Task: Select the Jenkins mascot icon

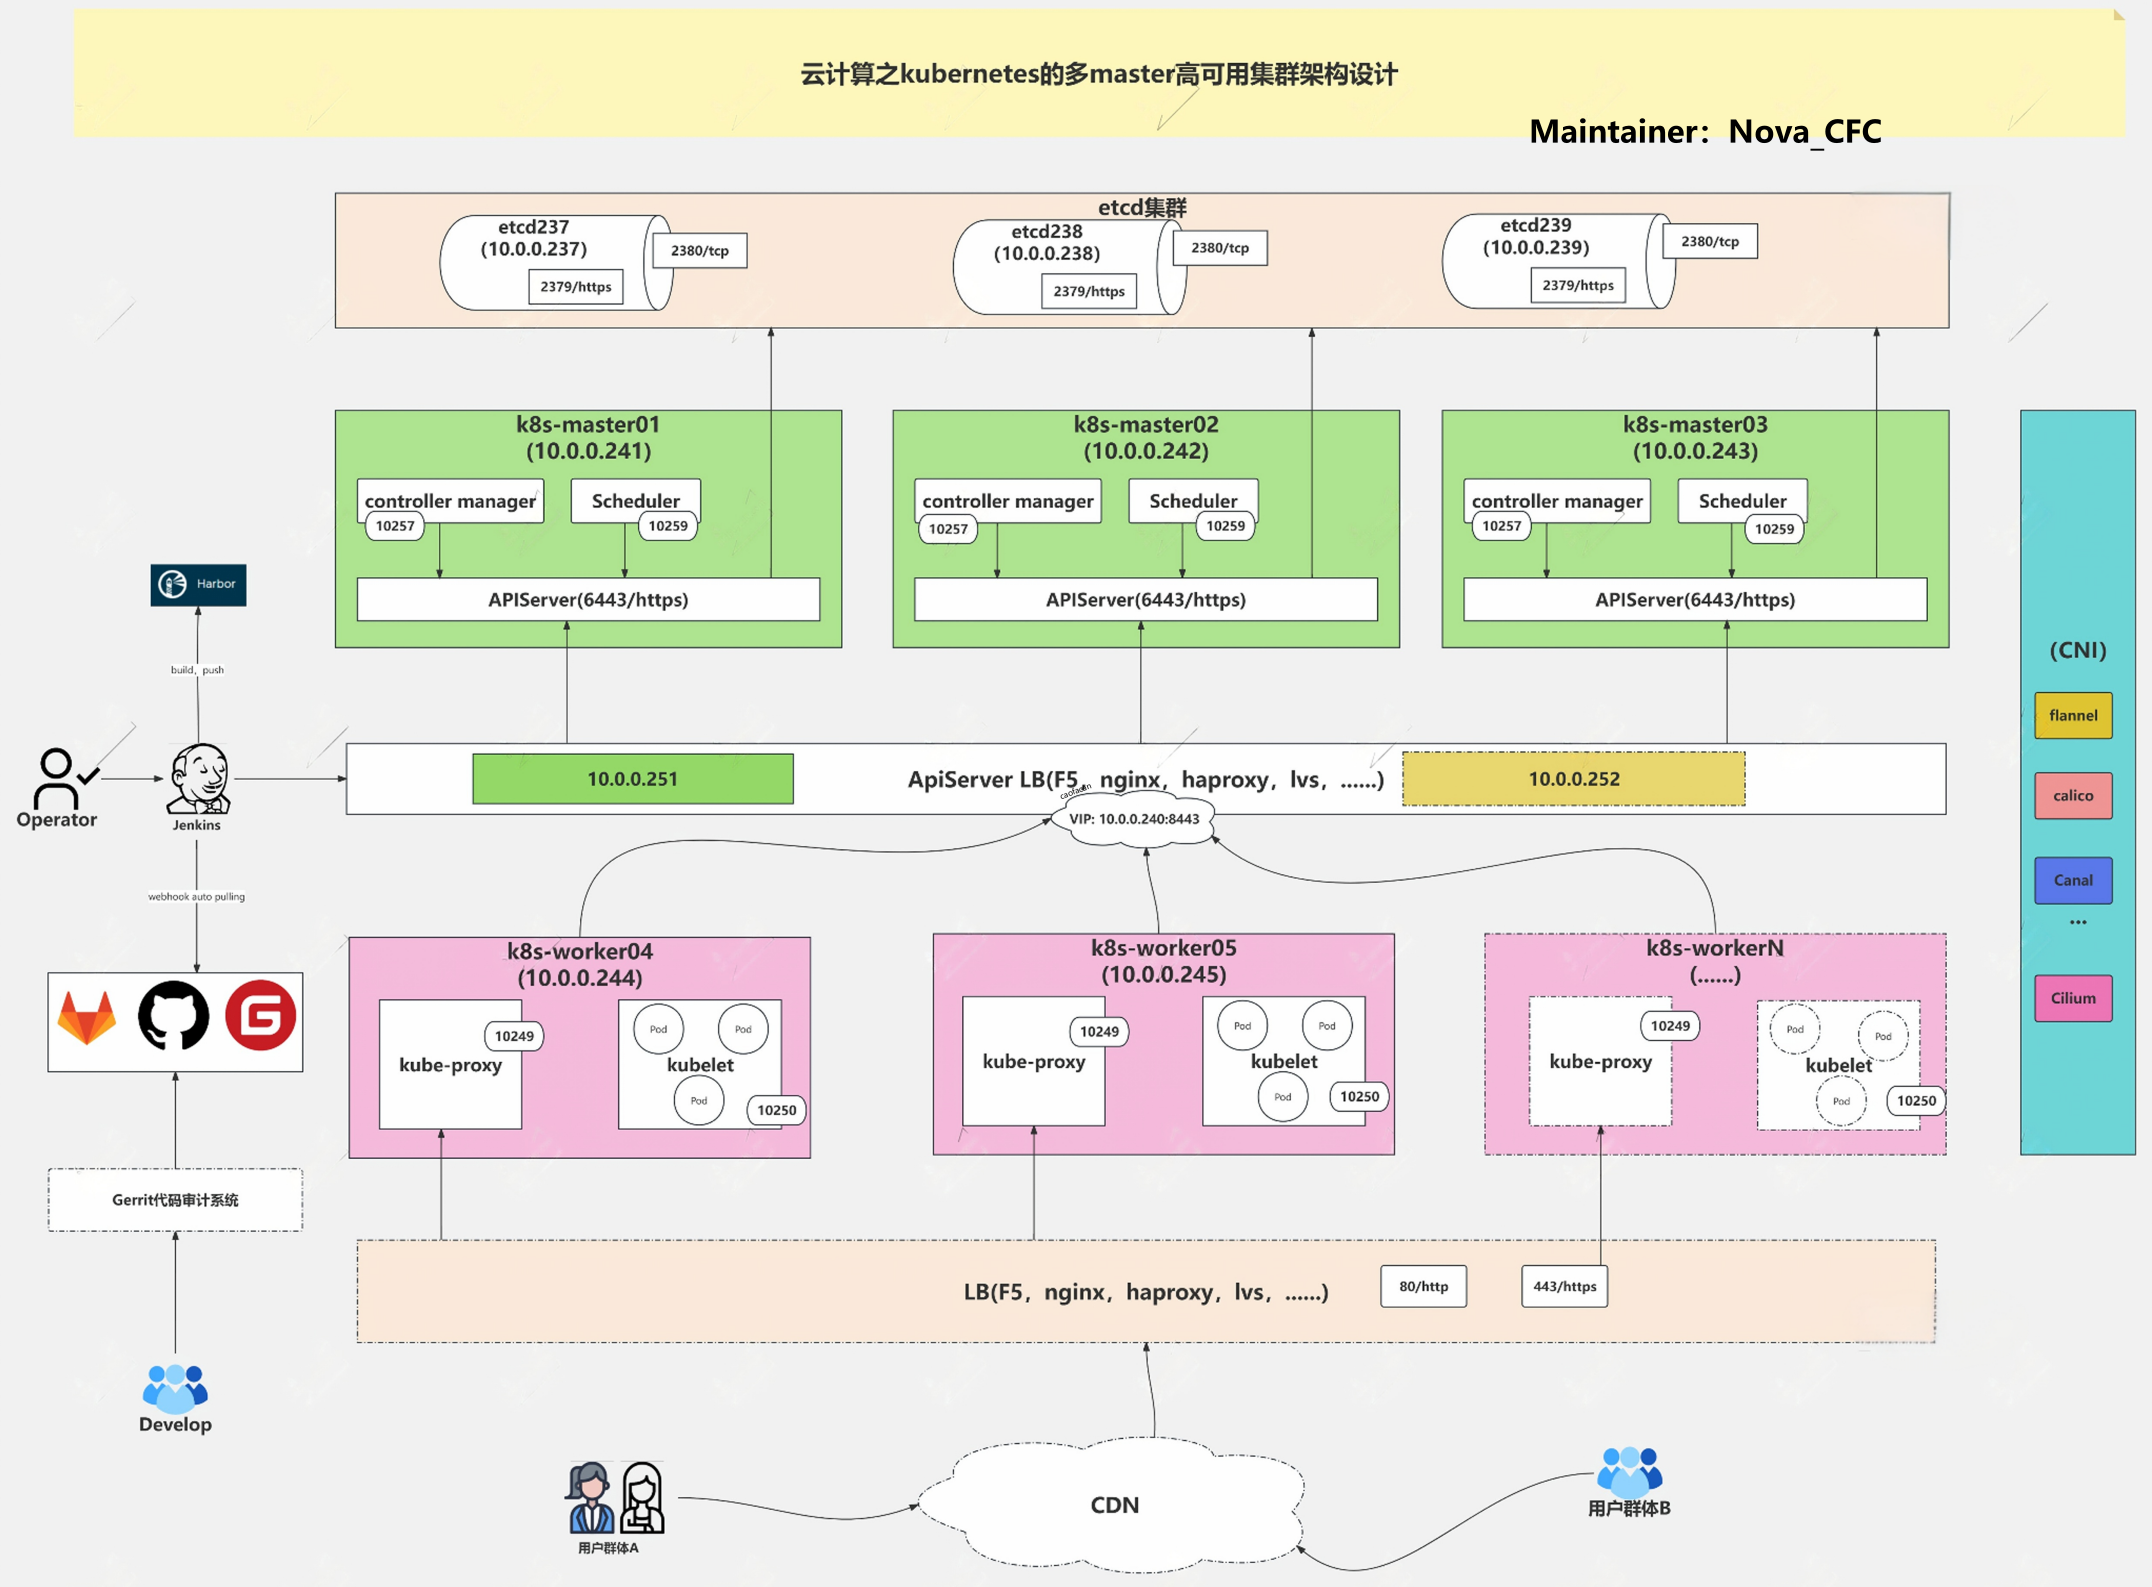Action: 198,779
